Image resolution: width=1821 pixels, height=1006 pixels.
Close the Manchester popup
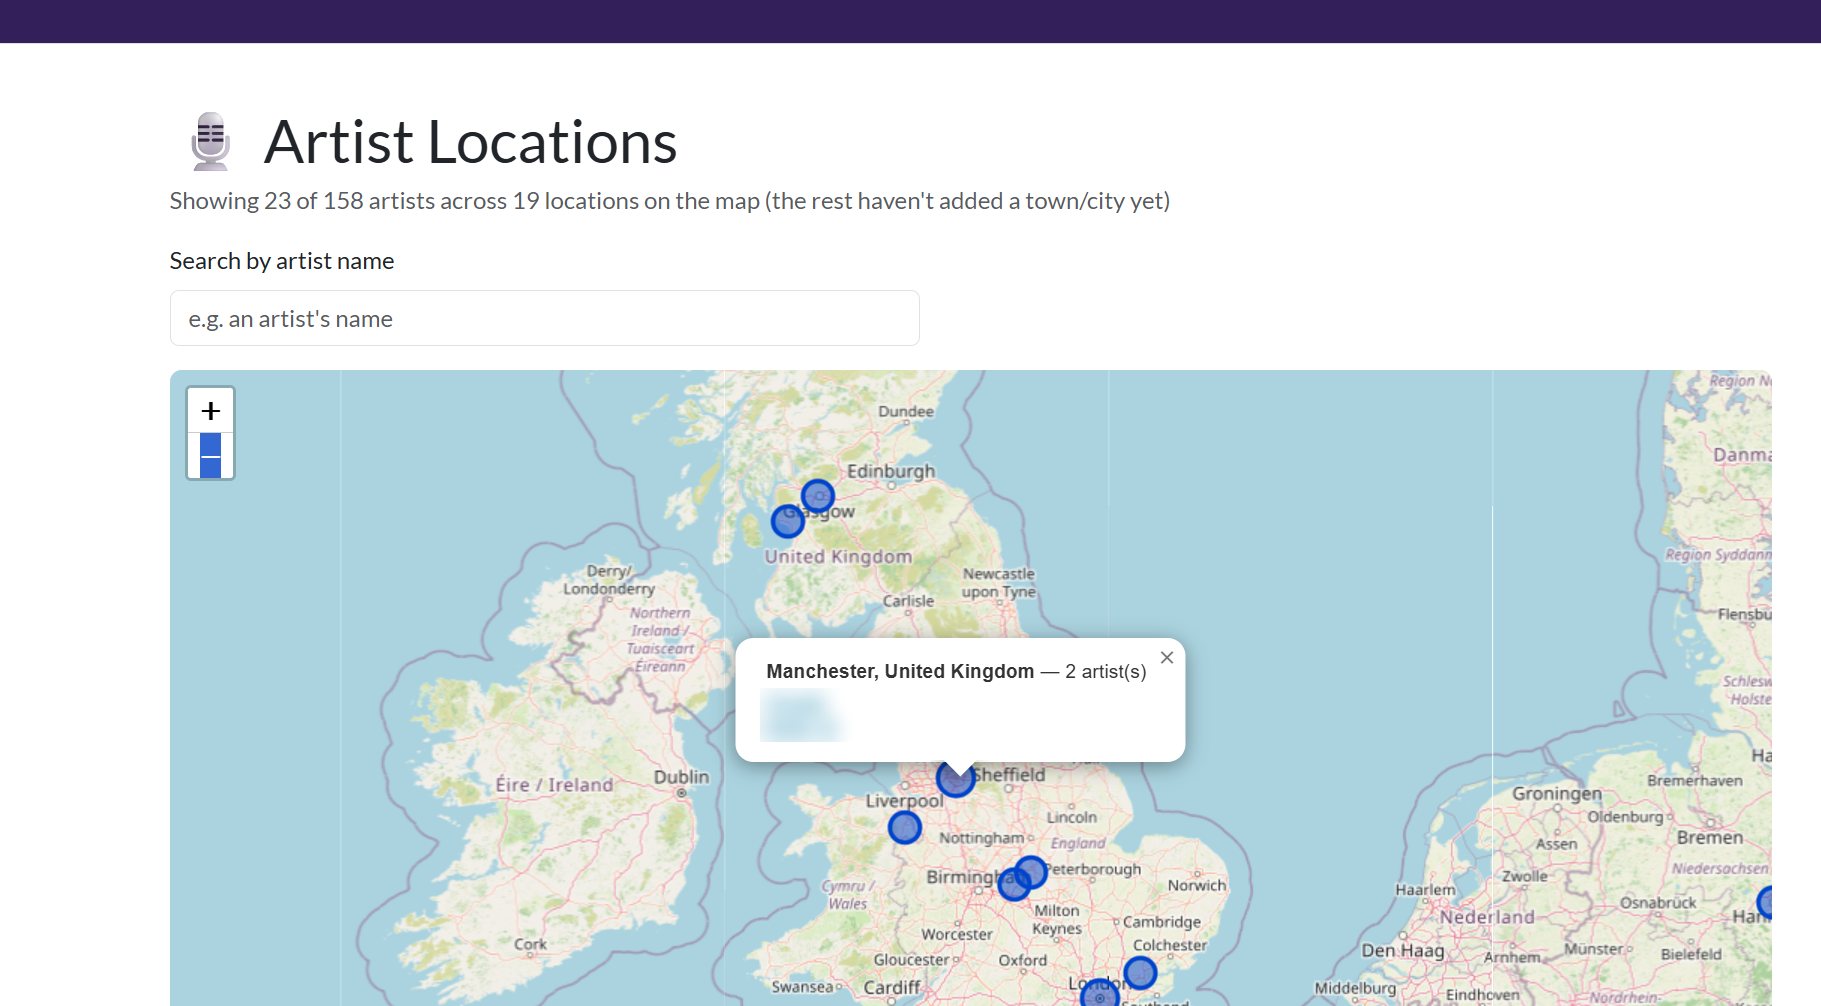pos(1166,658)
